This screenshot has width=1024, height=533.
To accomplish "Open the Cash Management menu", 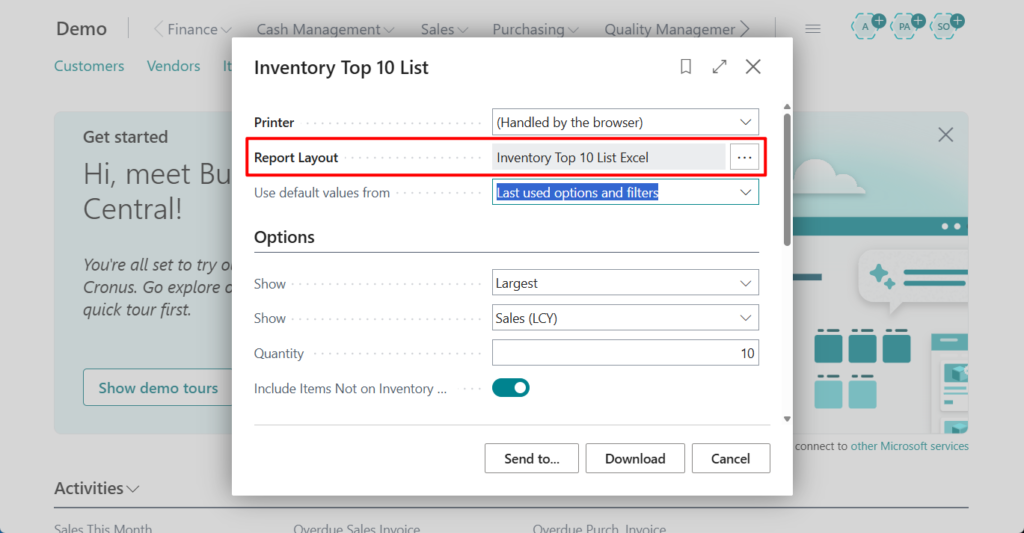I will click(x=325, y=30).
